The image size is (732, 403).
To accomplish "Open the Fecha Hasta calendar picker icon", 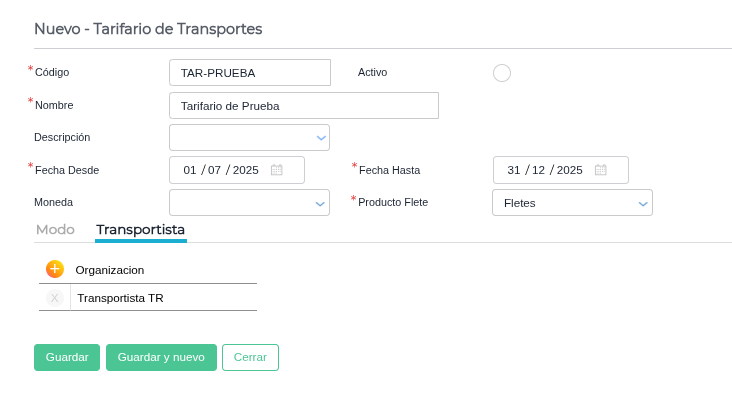I will click(601, 170).
